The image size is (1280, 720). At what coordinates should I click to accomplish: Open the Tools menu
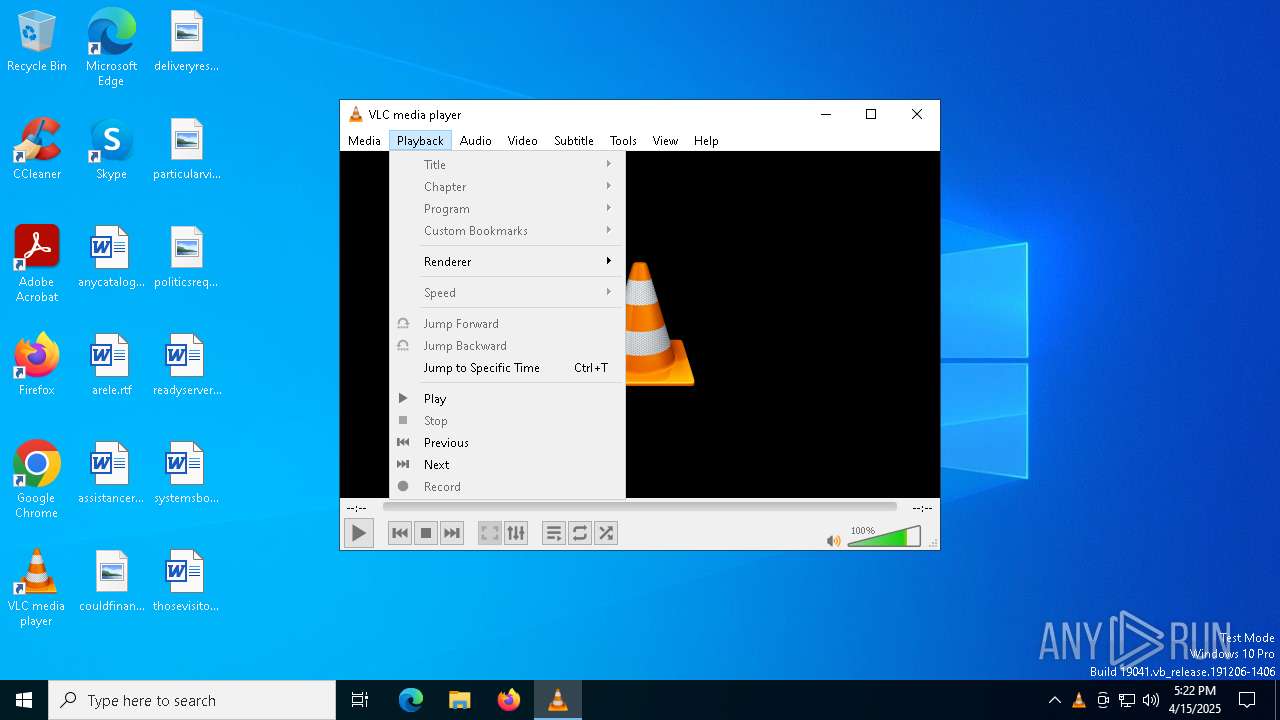click(x=623, y=141)
